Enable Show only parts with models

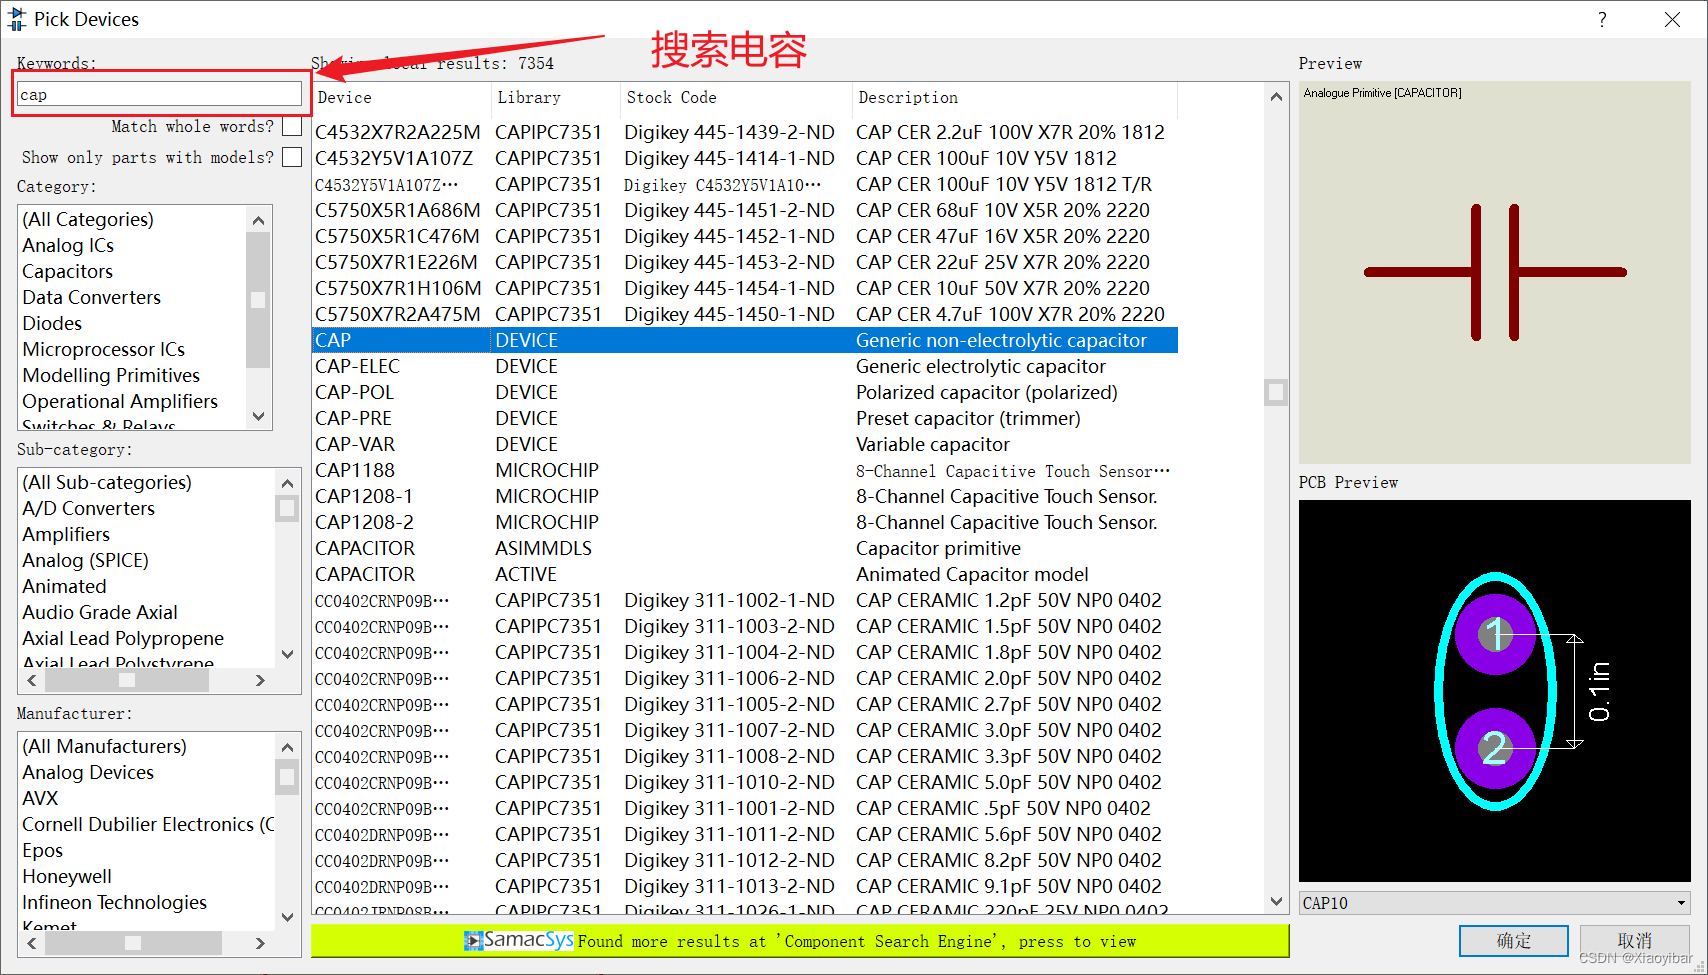(291, 157)
